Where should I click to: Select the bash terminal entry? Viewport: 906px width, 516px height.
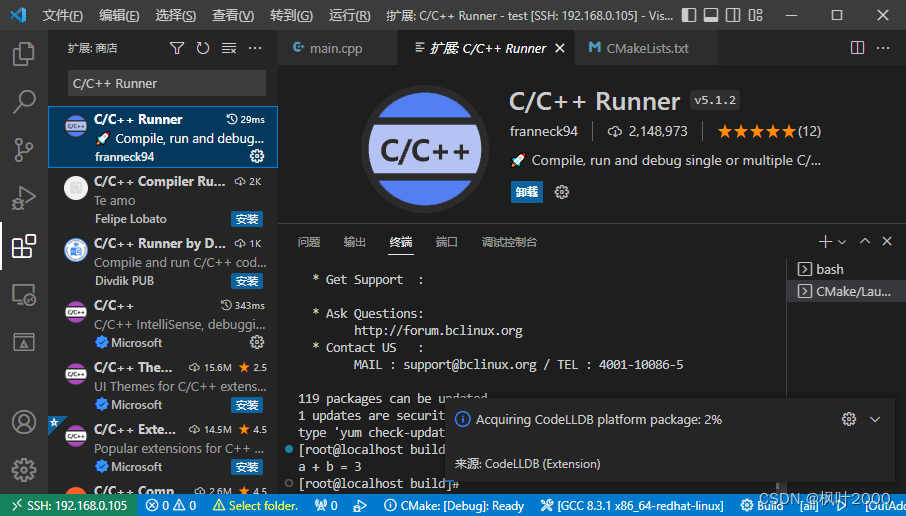pos(846,269)
